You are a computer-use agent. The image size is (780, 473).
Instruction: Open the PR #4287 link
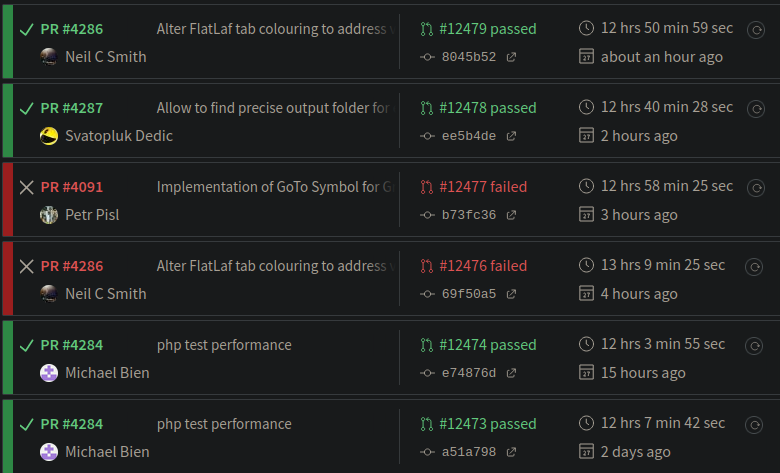[71, 108]
